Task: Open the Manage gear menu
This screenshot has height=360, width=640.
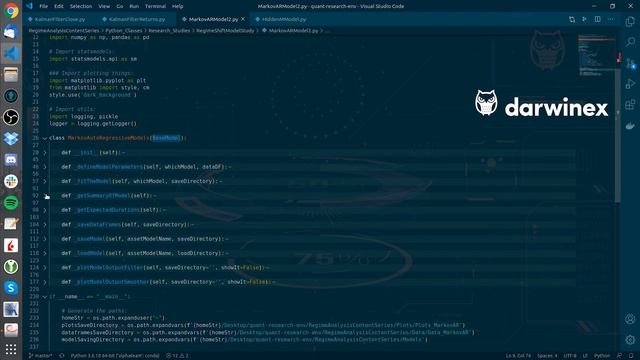Action: point(630,340)
